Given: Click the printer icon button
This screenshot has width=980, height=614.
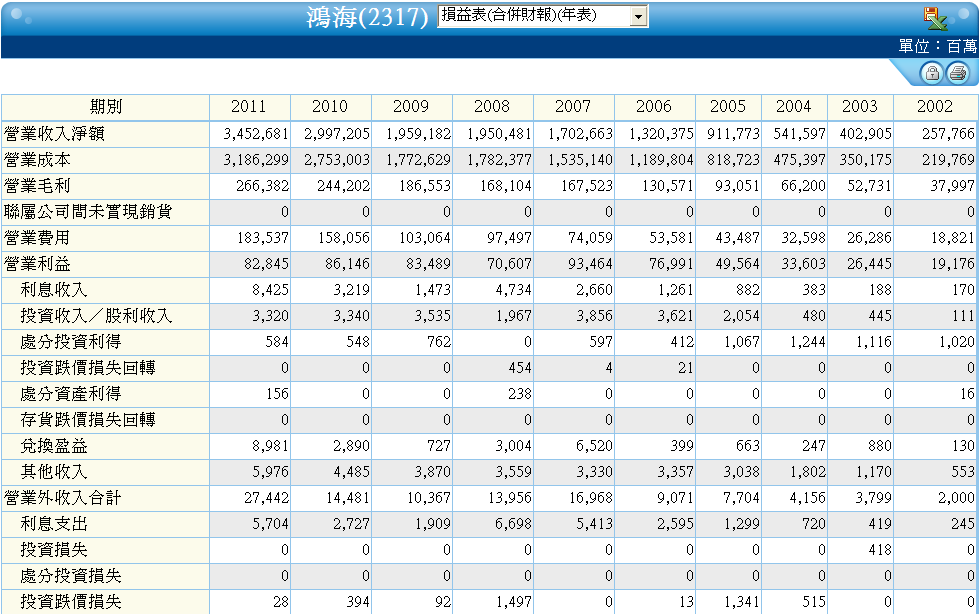Looking at the screenshot, I should pos(957,73).
